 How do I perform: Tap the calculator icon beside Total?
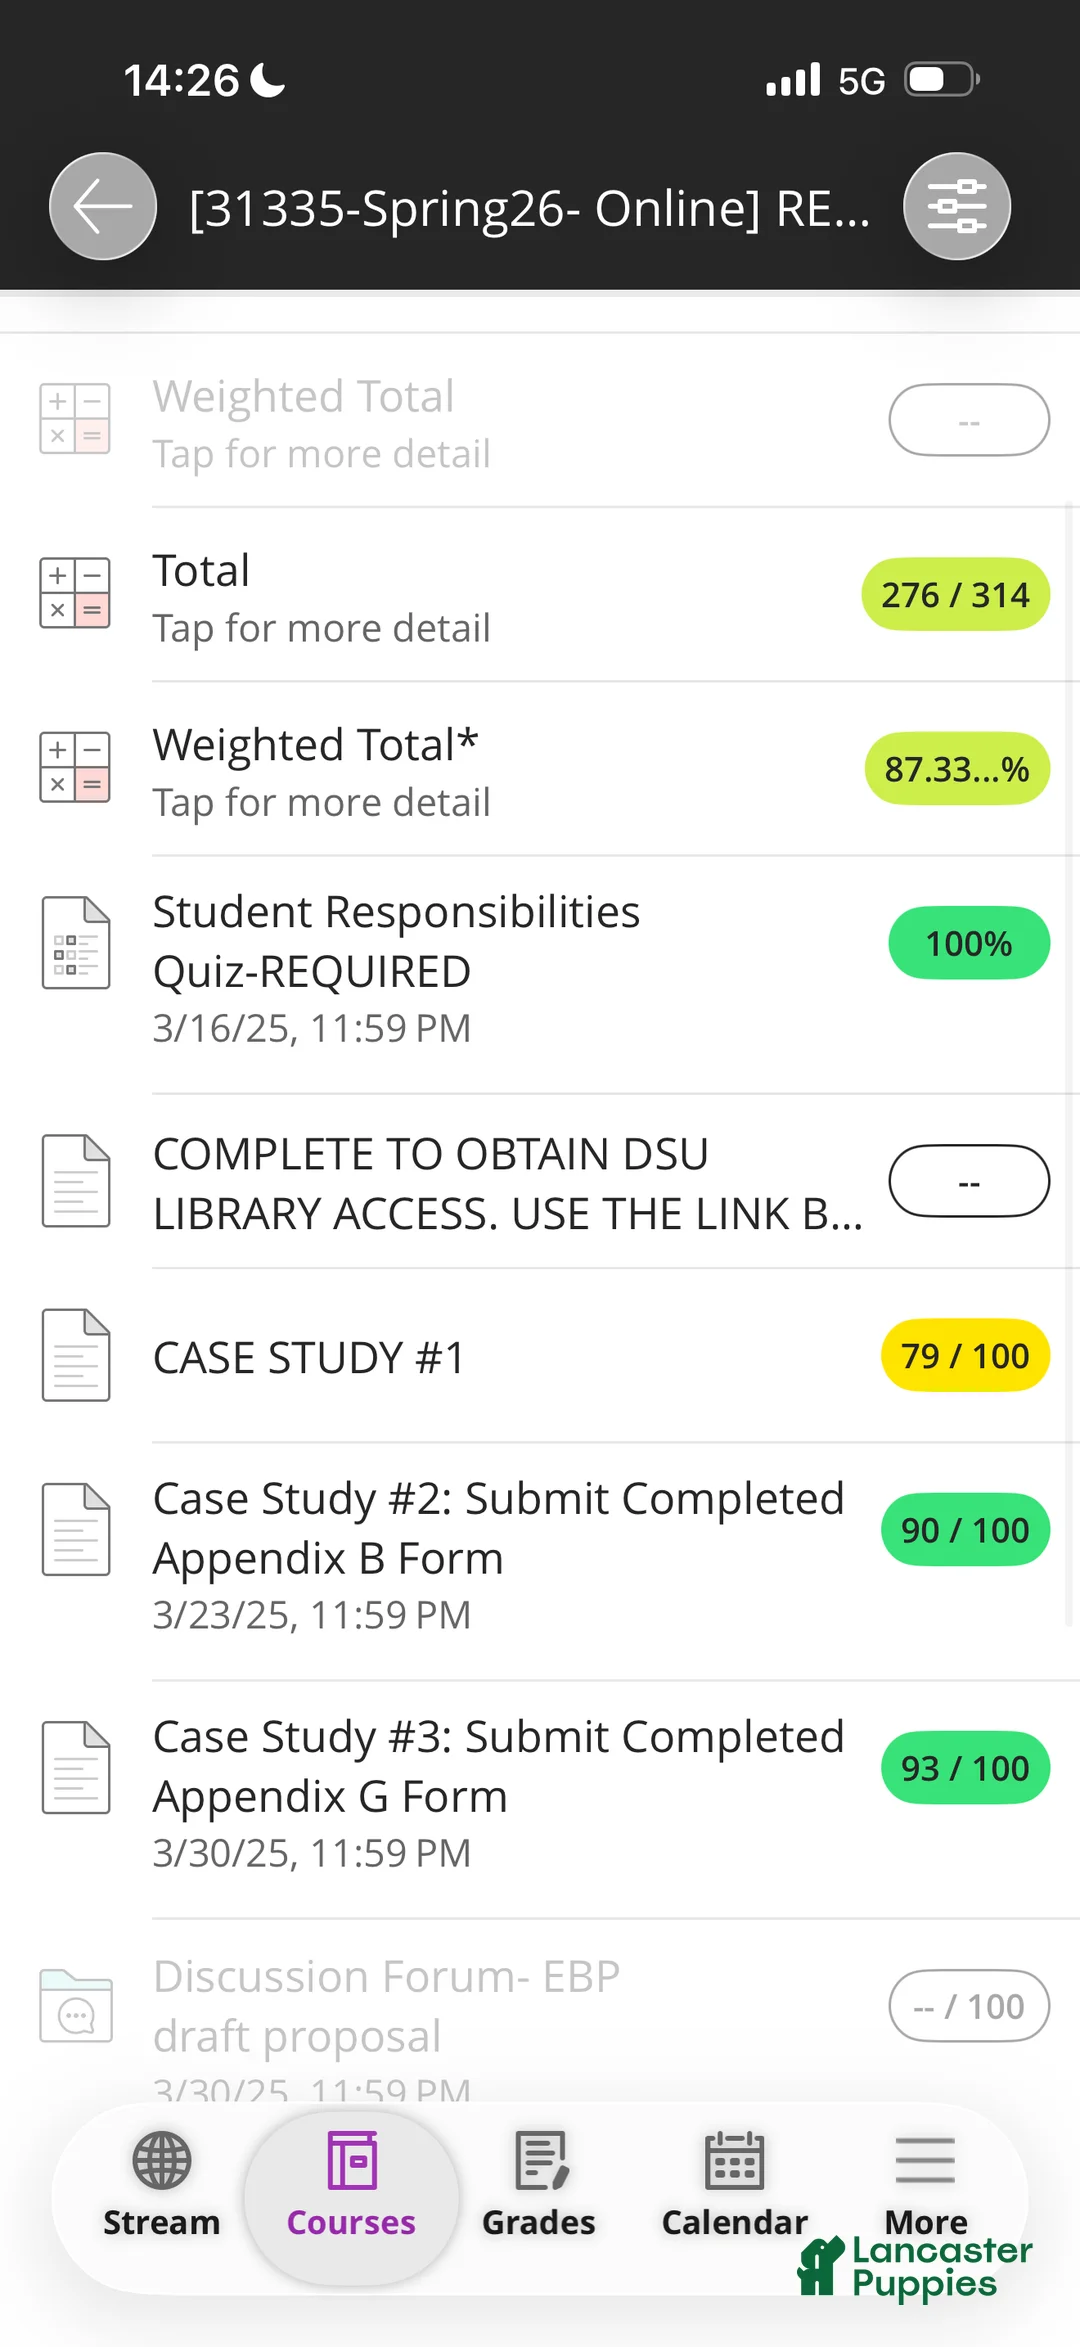click(75, 593)
